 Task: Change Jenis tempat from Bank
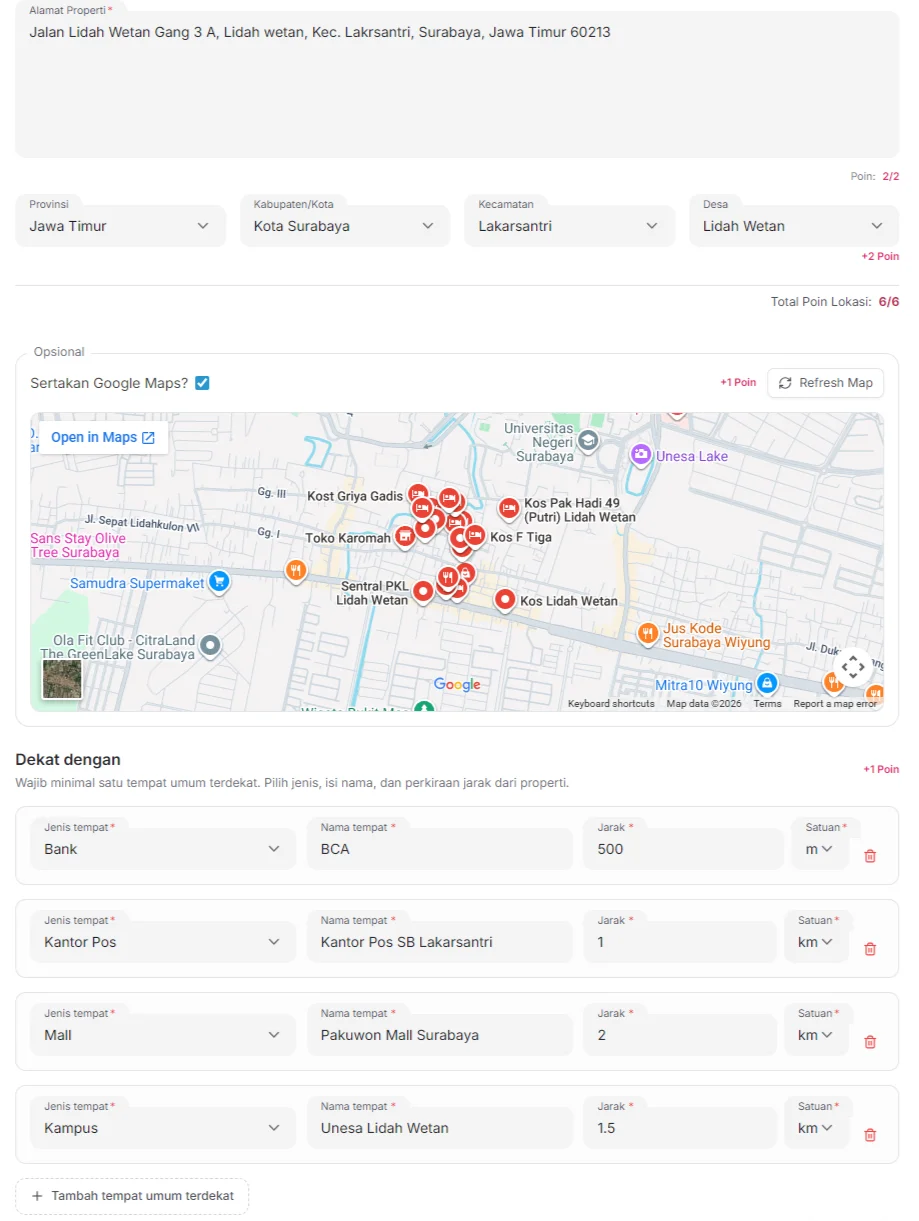(162, 849)
